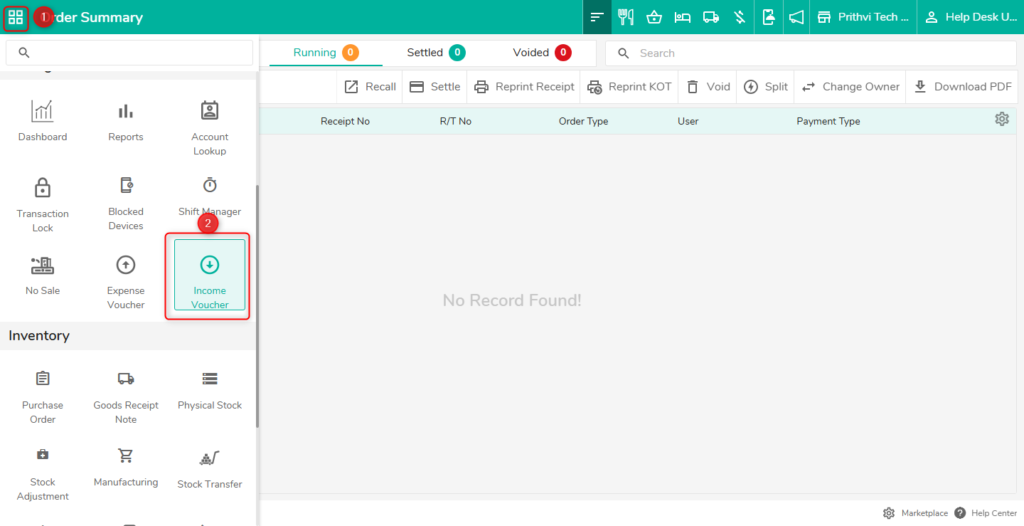
Task: Open No Sale
Action: click(42, 276)
